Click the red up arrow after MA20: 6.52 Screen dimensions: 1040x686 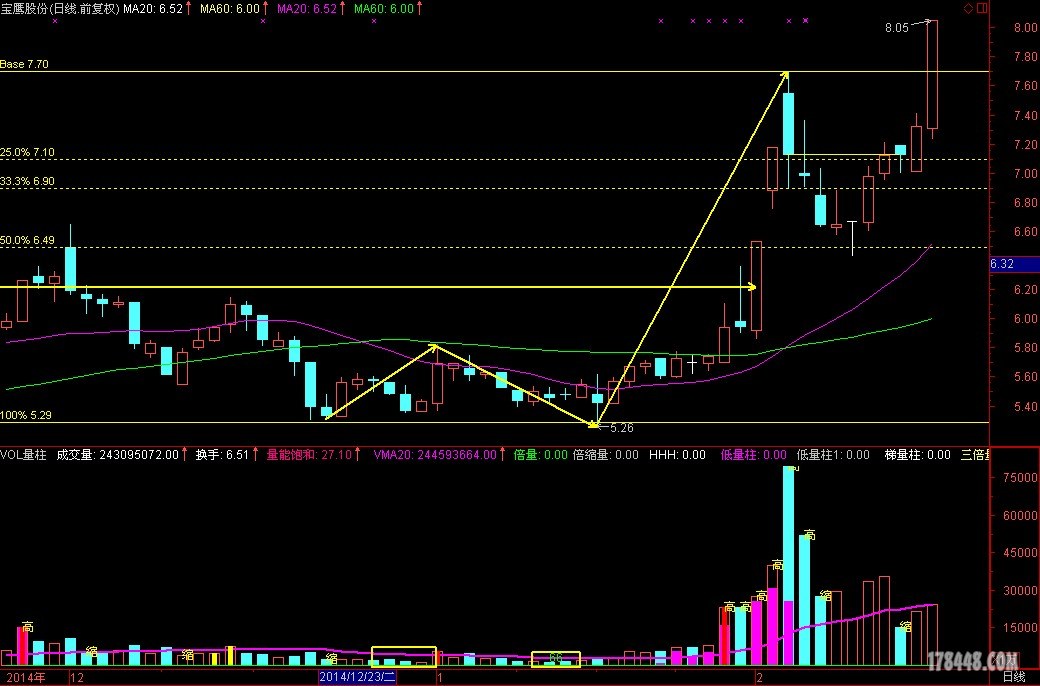pos(190,8)
